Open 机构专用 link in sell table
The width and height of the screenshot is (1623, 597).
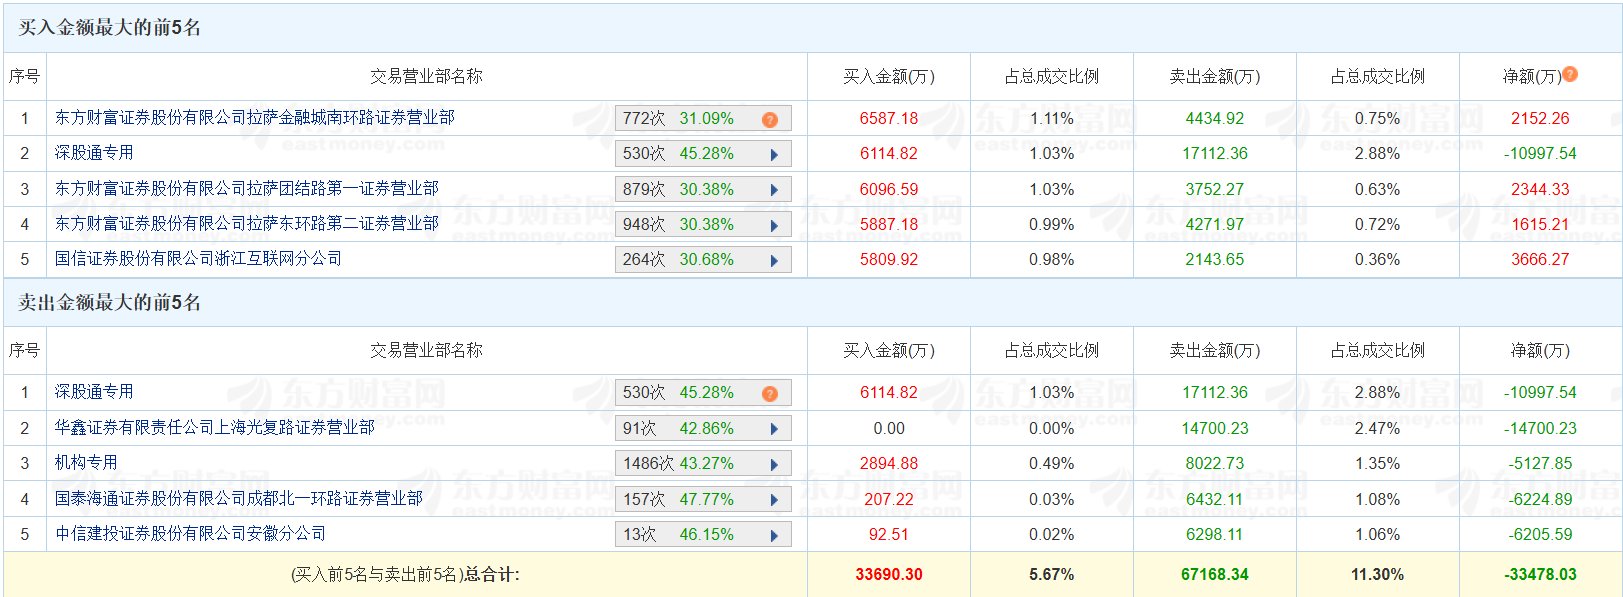point(86,463)
